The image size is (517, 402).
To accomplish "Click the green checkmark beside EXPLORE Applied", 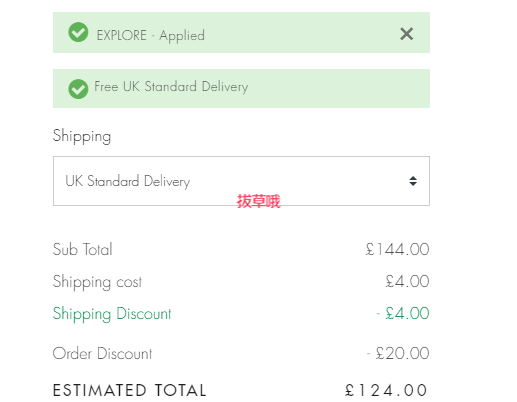I will point(78,32).
